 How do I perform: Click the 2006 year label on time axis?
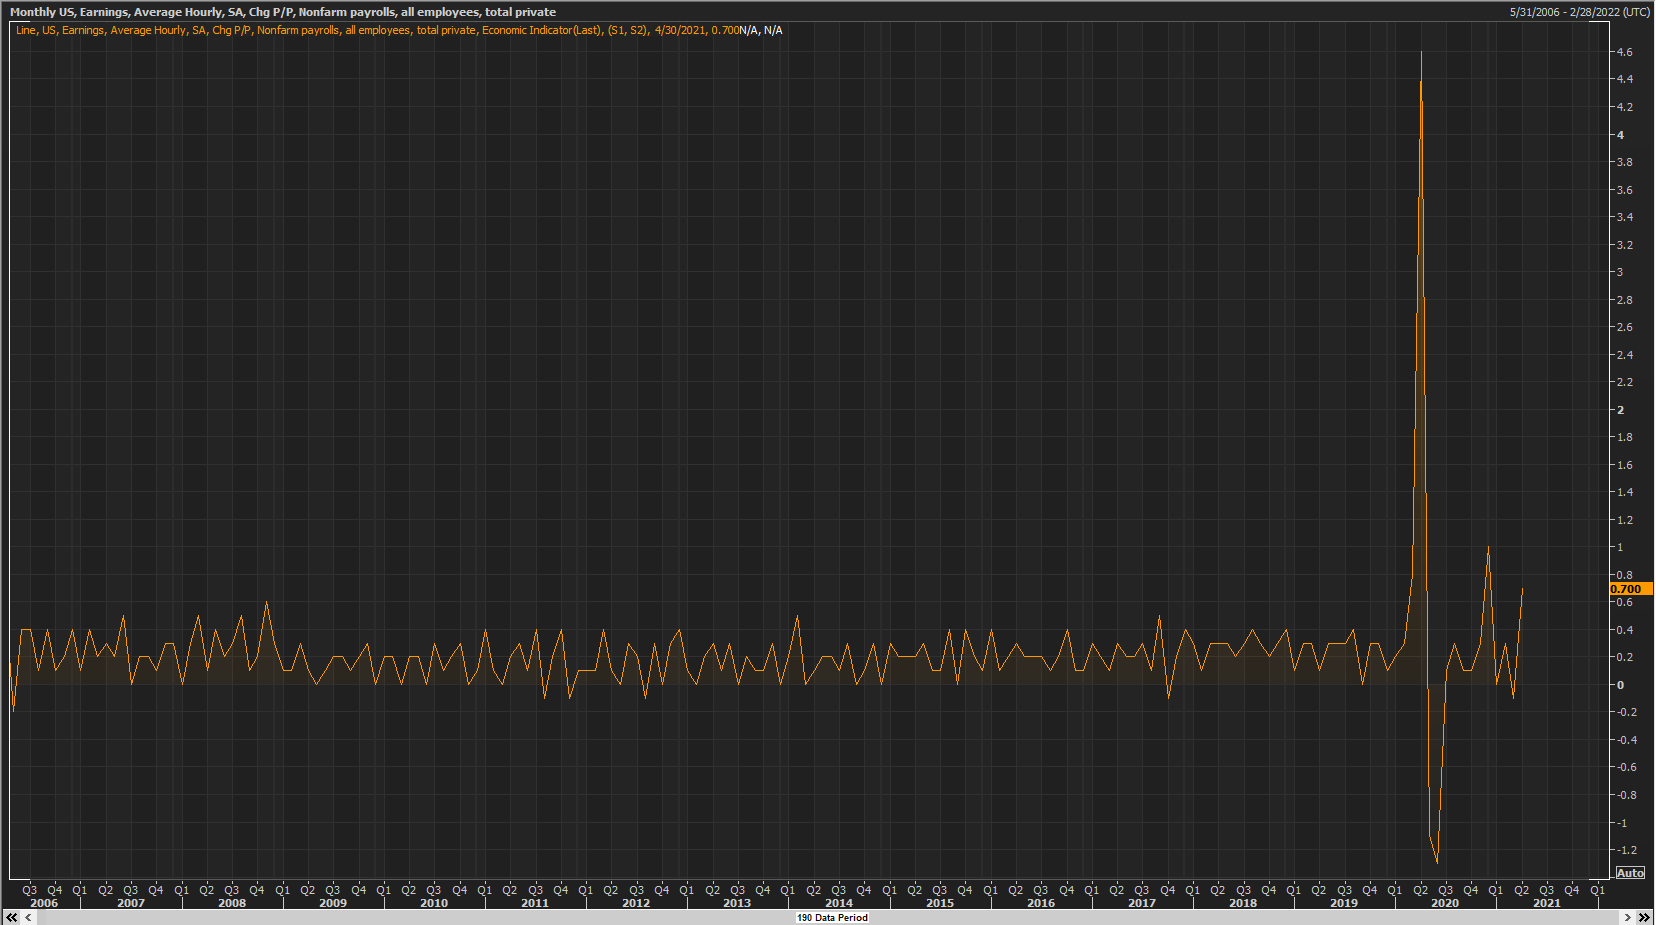tap(44, 903)
